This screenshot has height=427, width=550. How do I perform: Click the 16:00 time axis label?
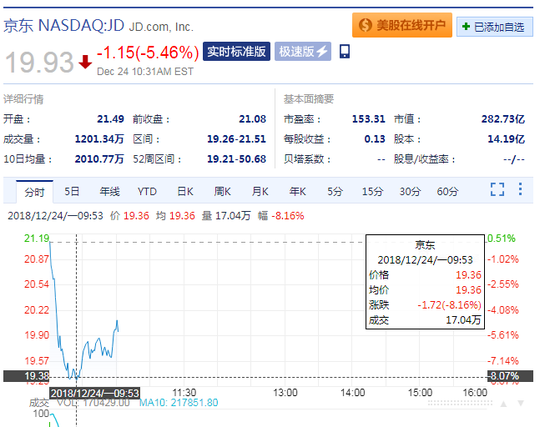(475, 392)
